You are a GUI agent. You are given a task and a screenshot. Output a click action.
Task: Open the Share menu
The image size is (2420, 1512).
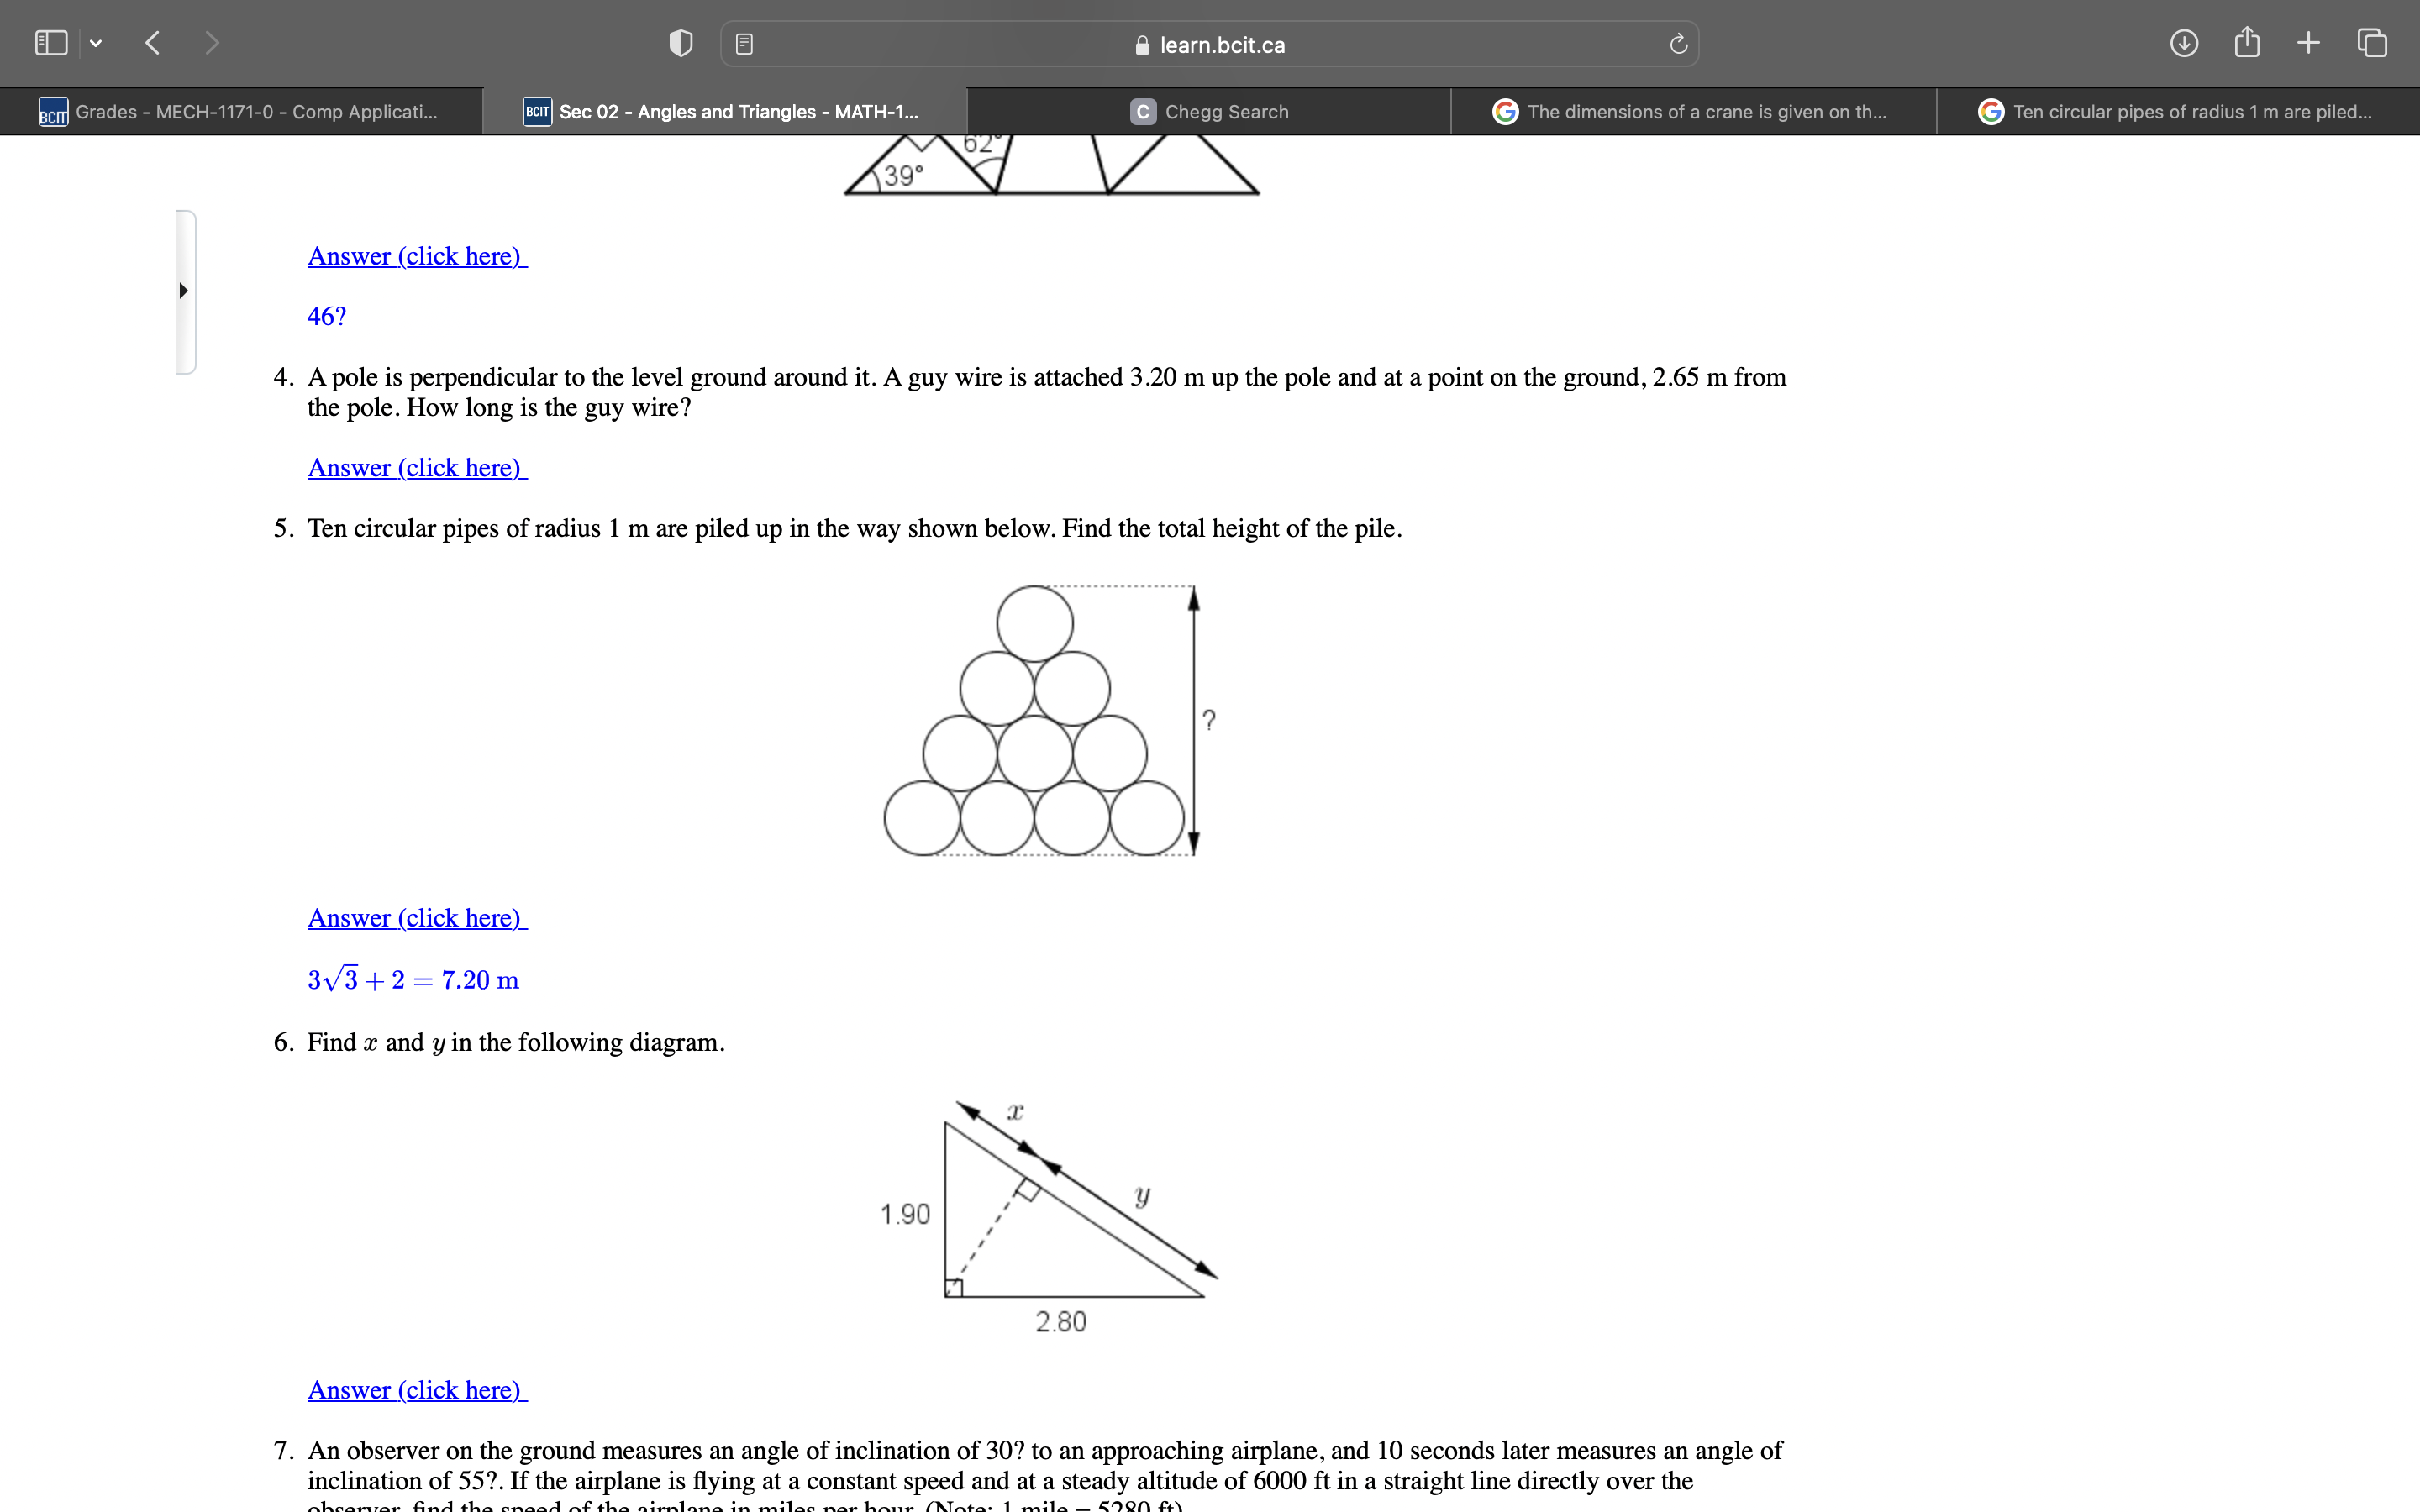[x=2246, y=42]
